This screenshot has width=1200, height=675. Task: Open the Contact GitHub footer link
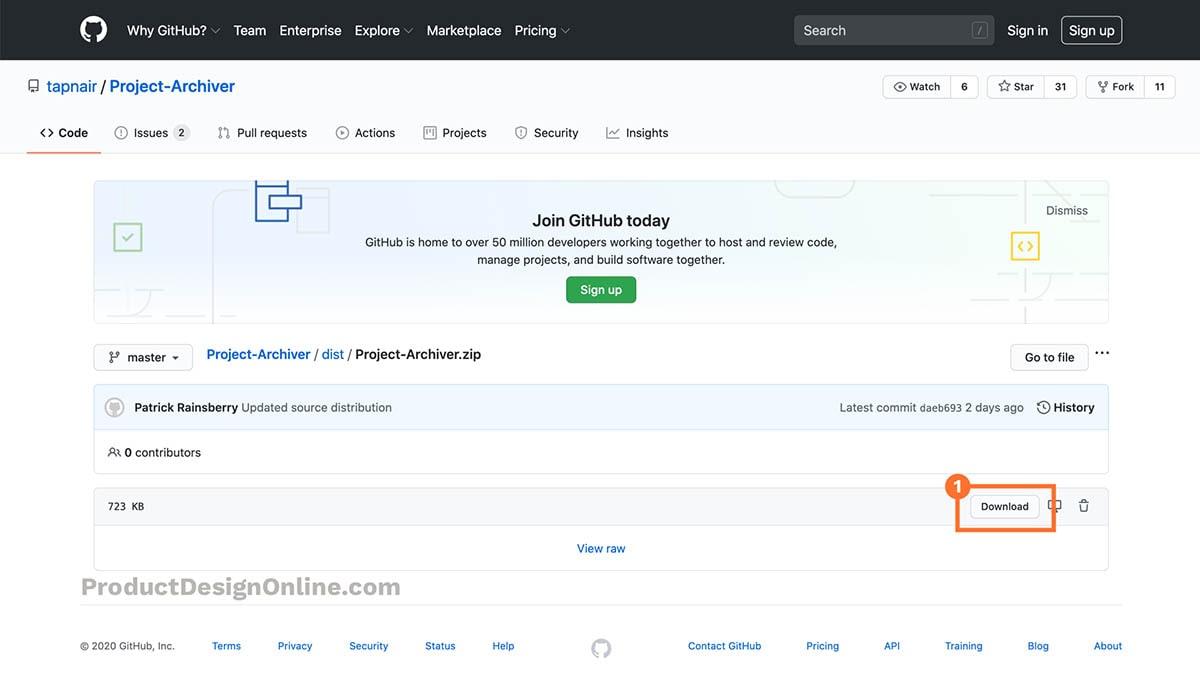[725, 646]
